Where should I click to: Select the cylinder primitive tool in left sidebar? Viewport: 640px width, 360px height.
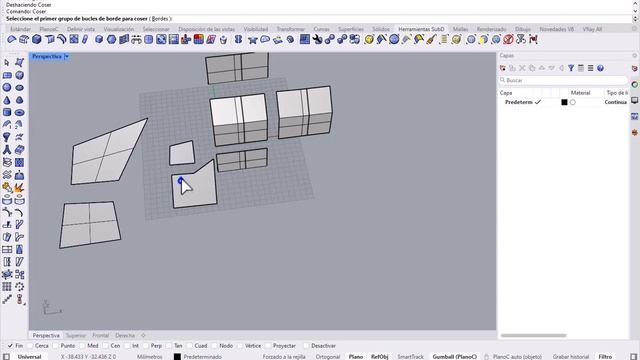tap(7, 112)
